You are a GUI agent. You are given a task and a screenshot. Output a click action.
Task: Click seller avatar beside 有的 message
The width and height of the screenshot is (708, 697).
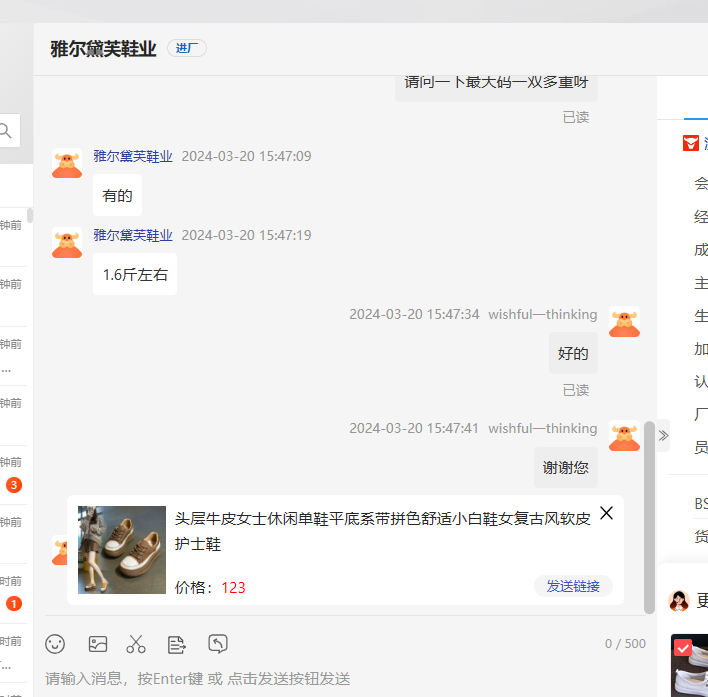(x=67, y=163)
